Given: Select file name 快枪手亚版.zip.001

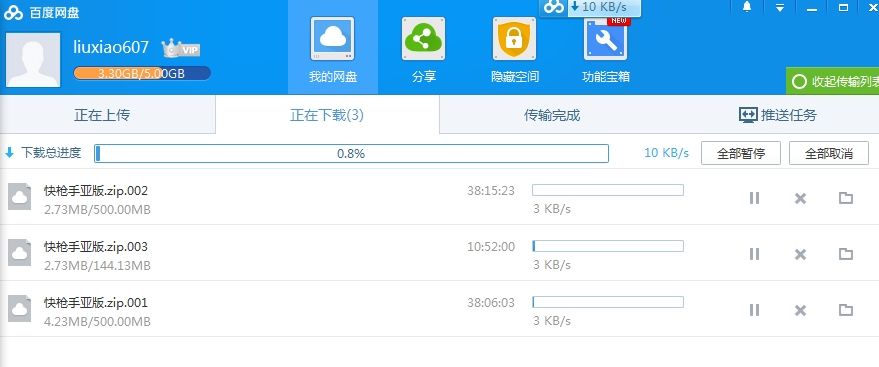Looking at the screenshot, I should 96,303.
